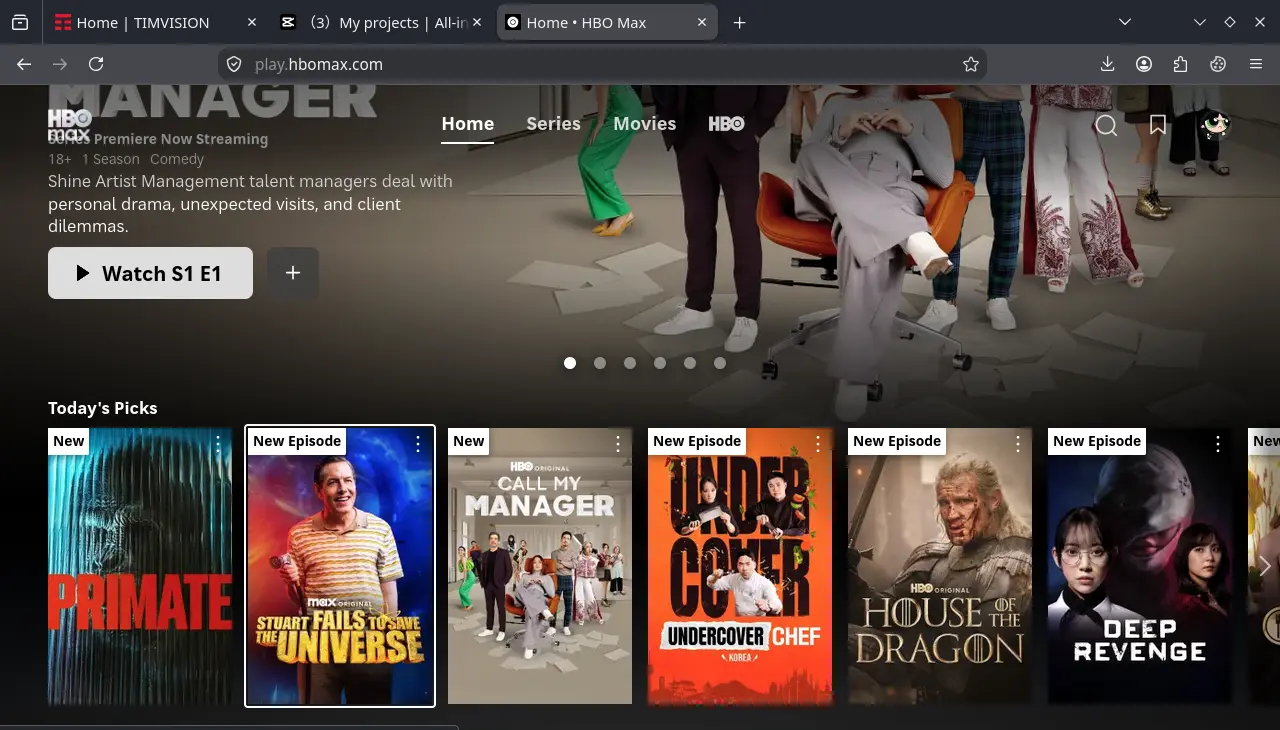Go back to the previous page
The height and width of the screenshot is (730, 1280).
[x=24, y=64]
